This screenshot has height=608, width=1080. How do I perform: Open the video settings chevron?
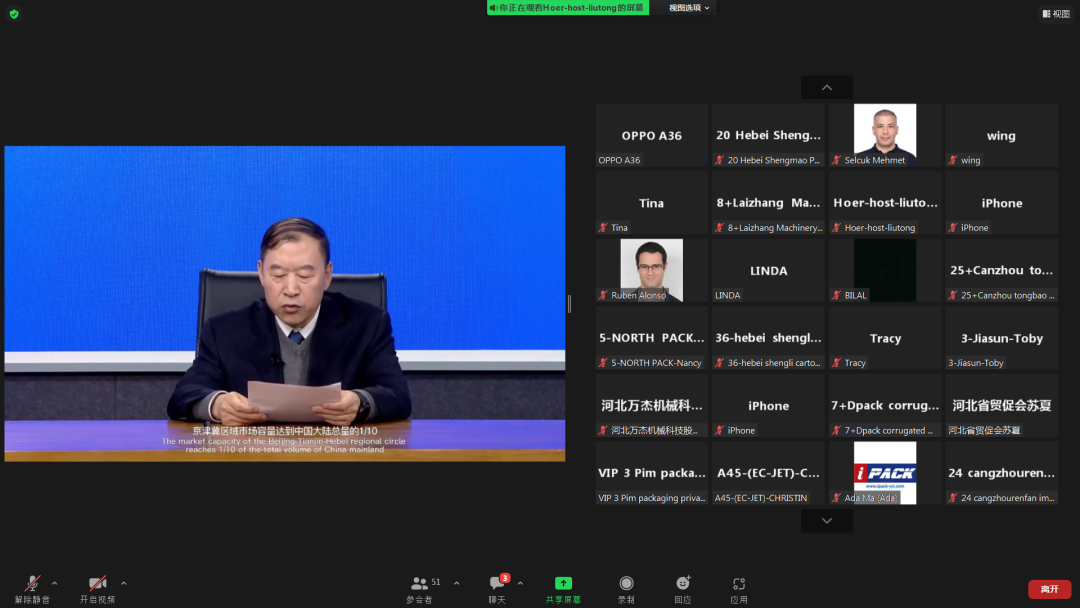click(x=120, y=582)
